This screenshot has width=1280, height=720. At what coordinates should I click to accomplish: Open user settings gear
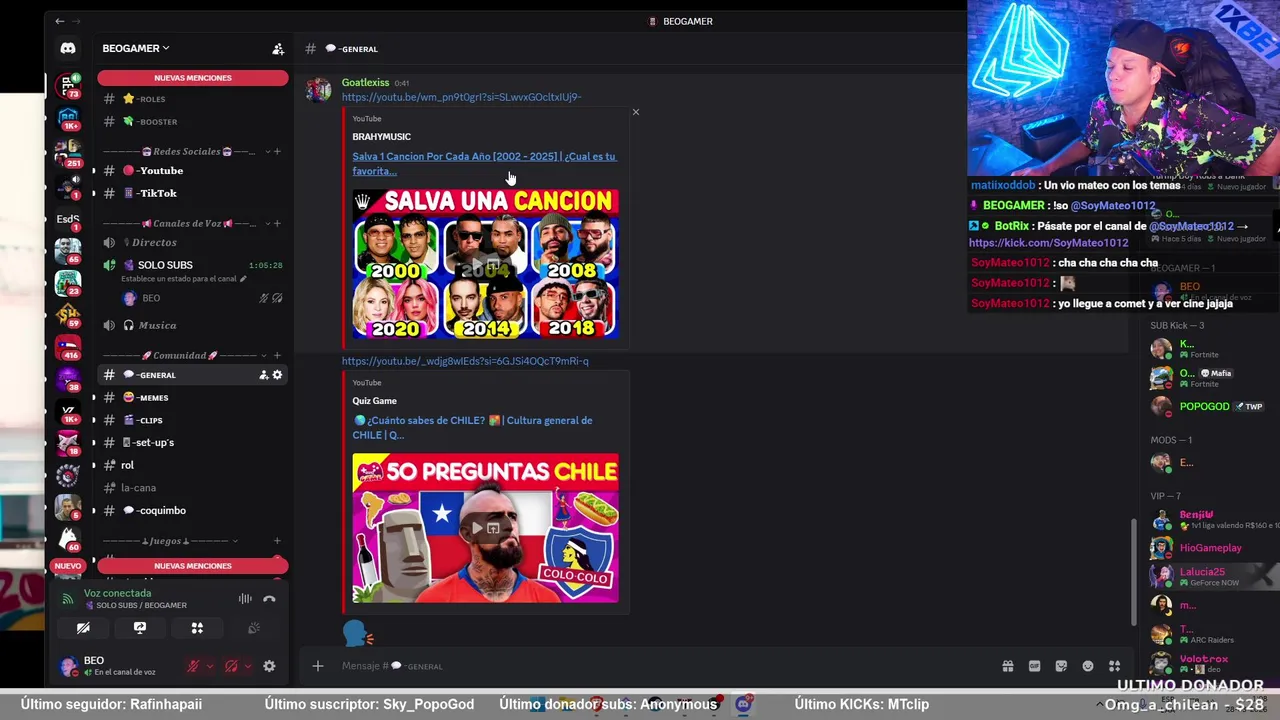tap(269, 666)
